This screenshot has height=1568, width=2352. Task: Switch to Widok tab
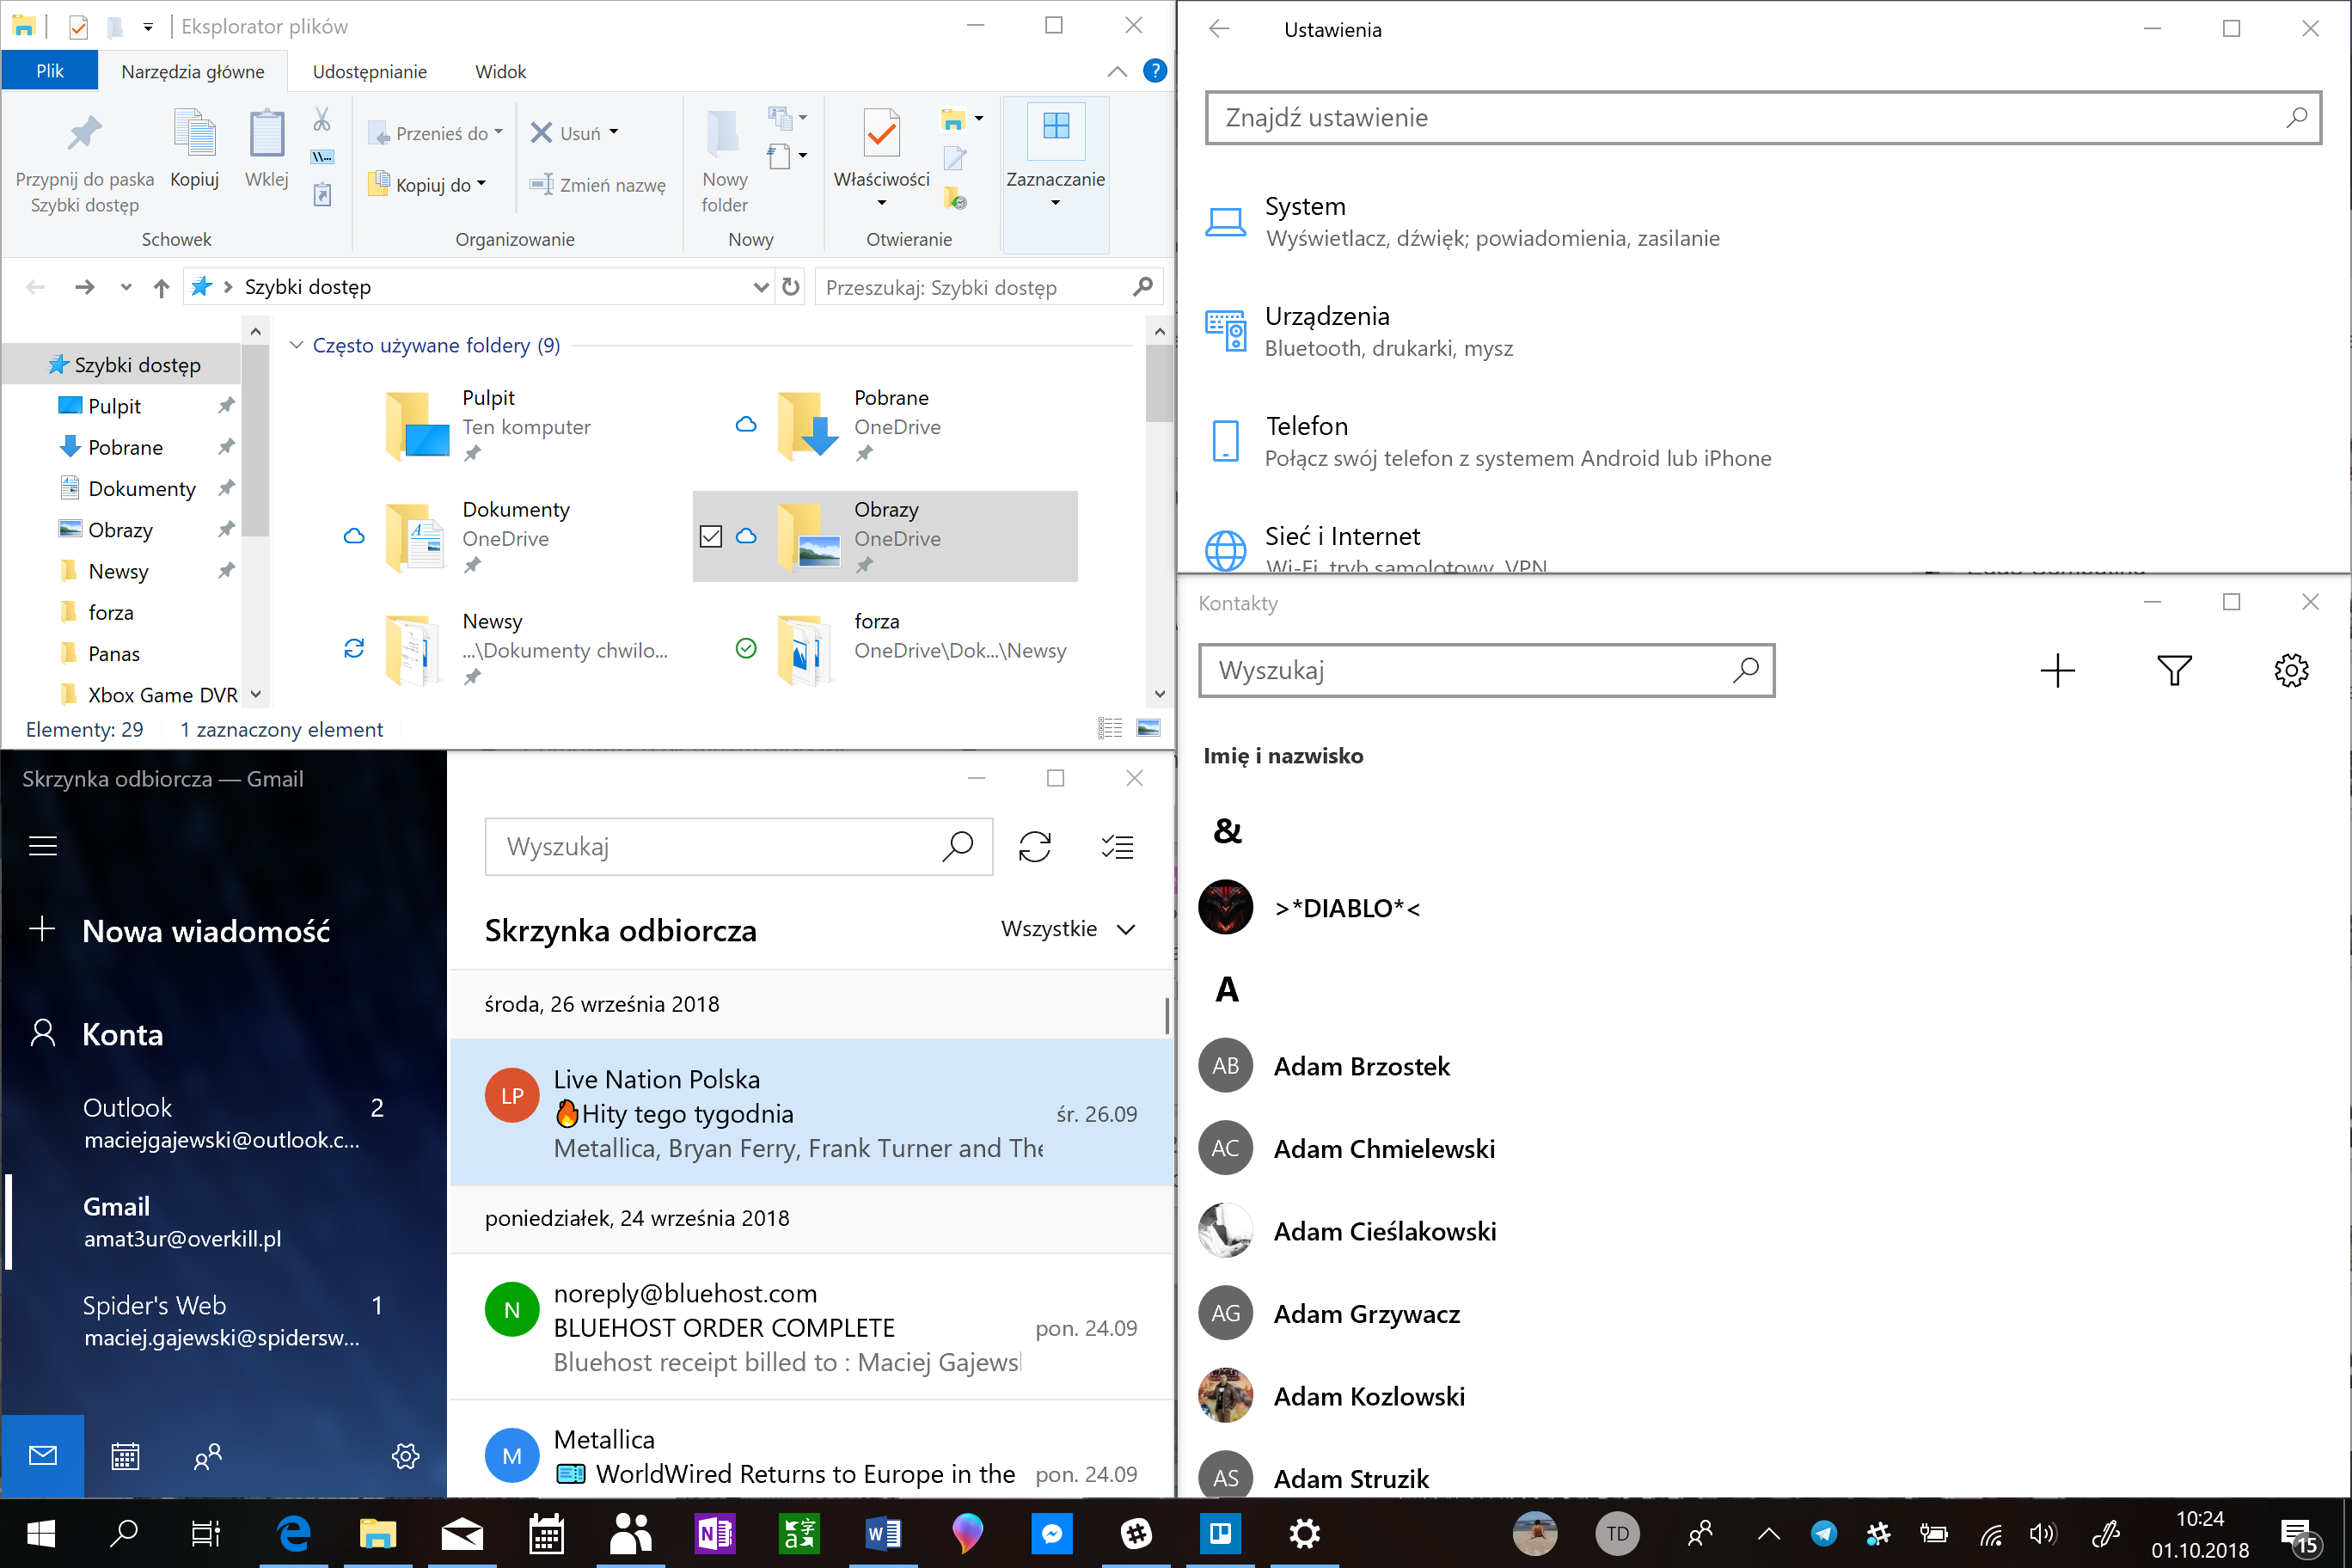pos(501,71)
